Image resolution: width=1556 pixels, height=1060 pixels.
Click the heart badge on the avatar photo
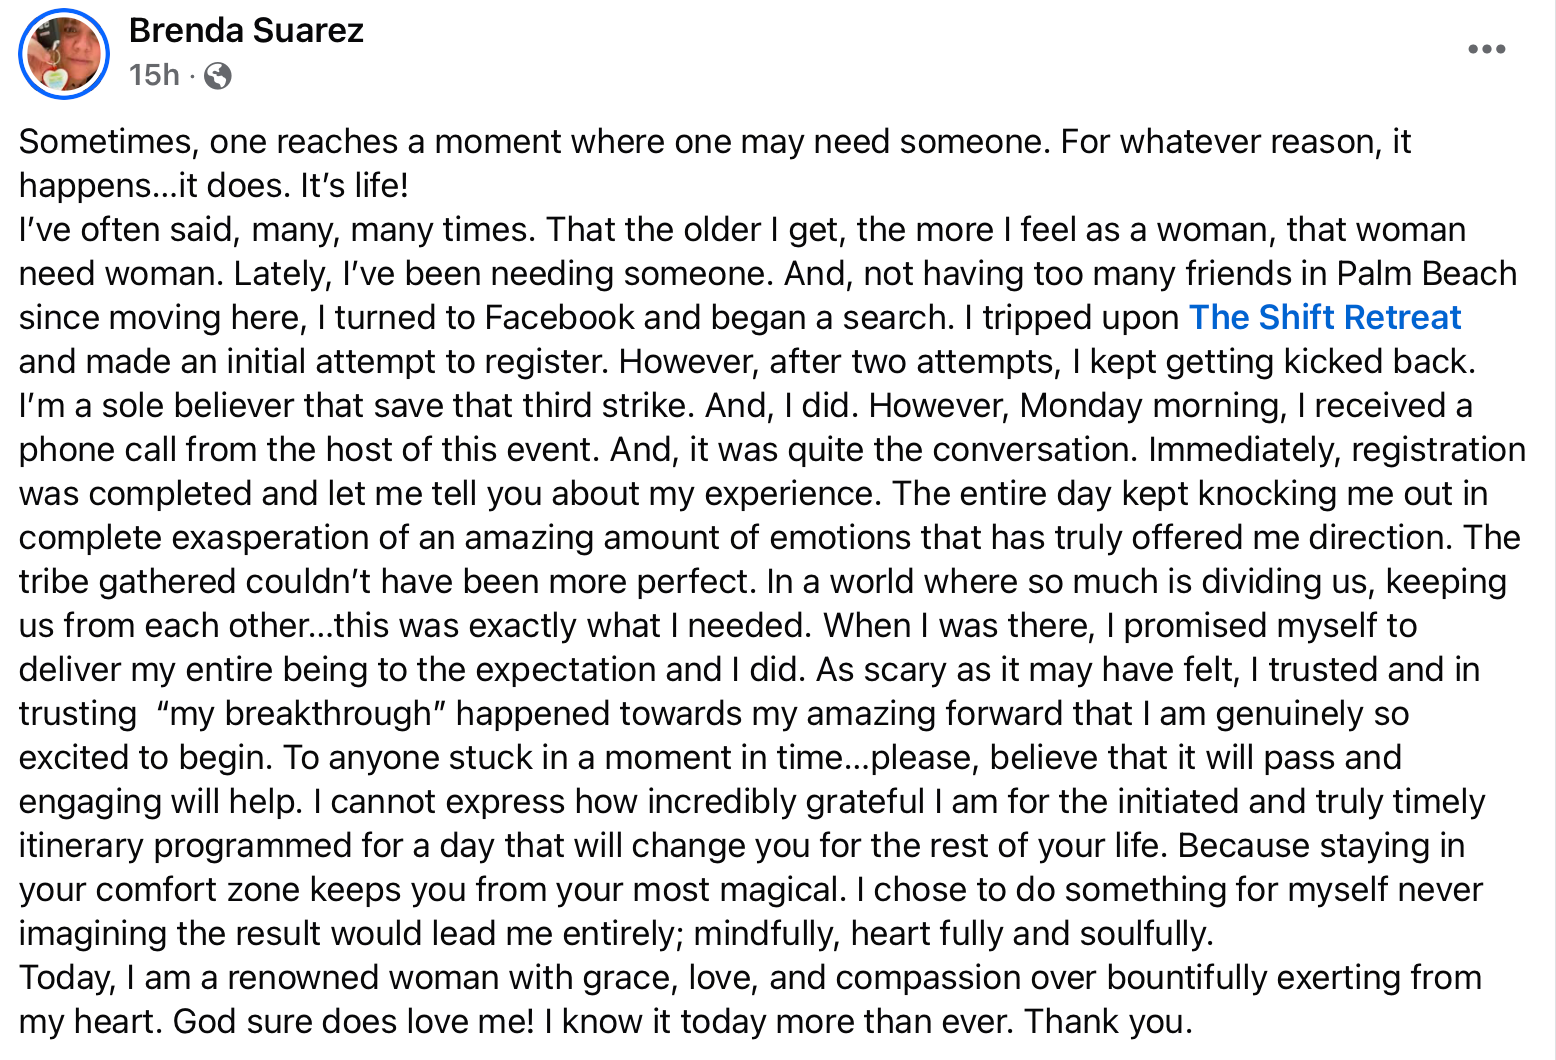tap(57, 77)
